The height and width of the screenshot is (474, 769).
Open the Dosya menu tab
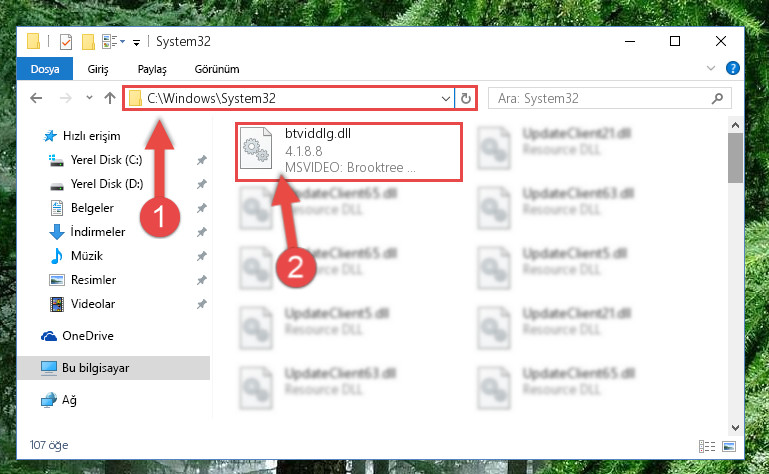[45, 69]
